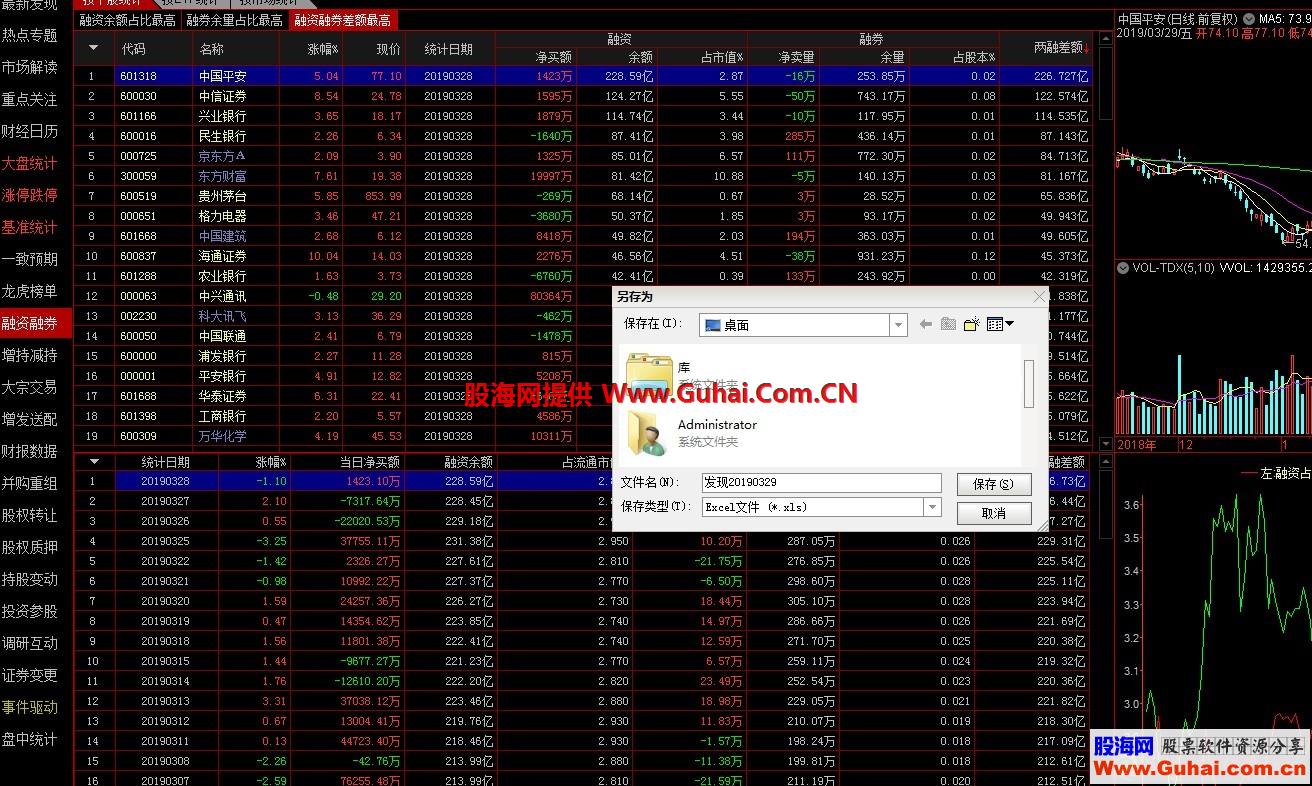
Task: Click the upper table scrollbar's down arrow
Action: click(1105, 443)
